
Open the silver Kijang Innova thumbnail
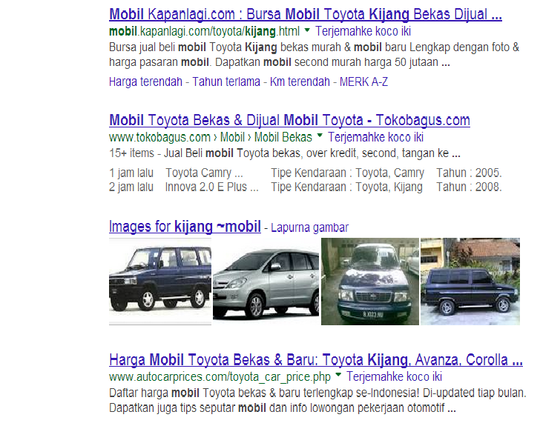(x=266, y=281)
